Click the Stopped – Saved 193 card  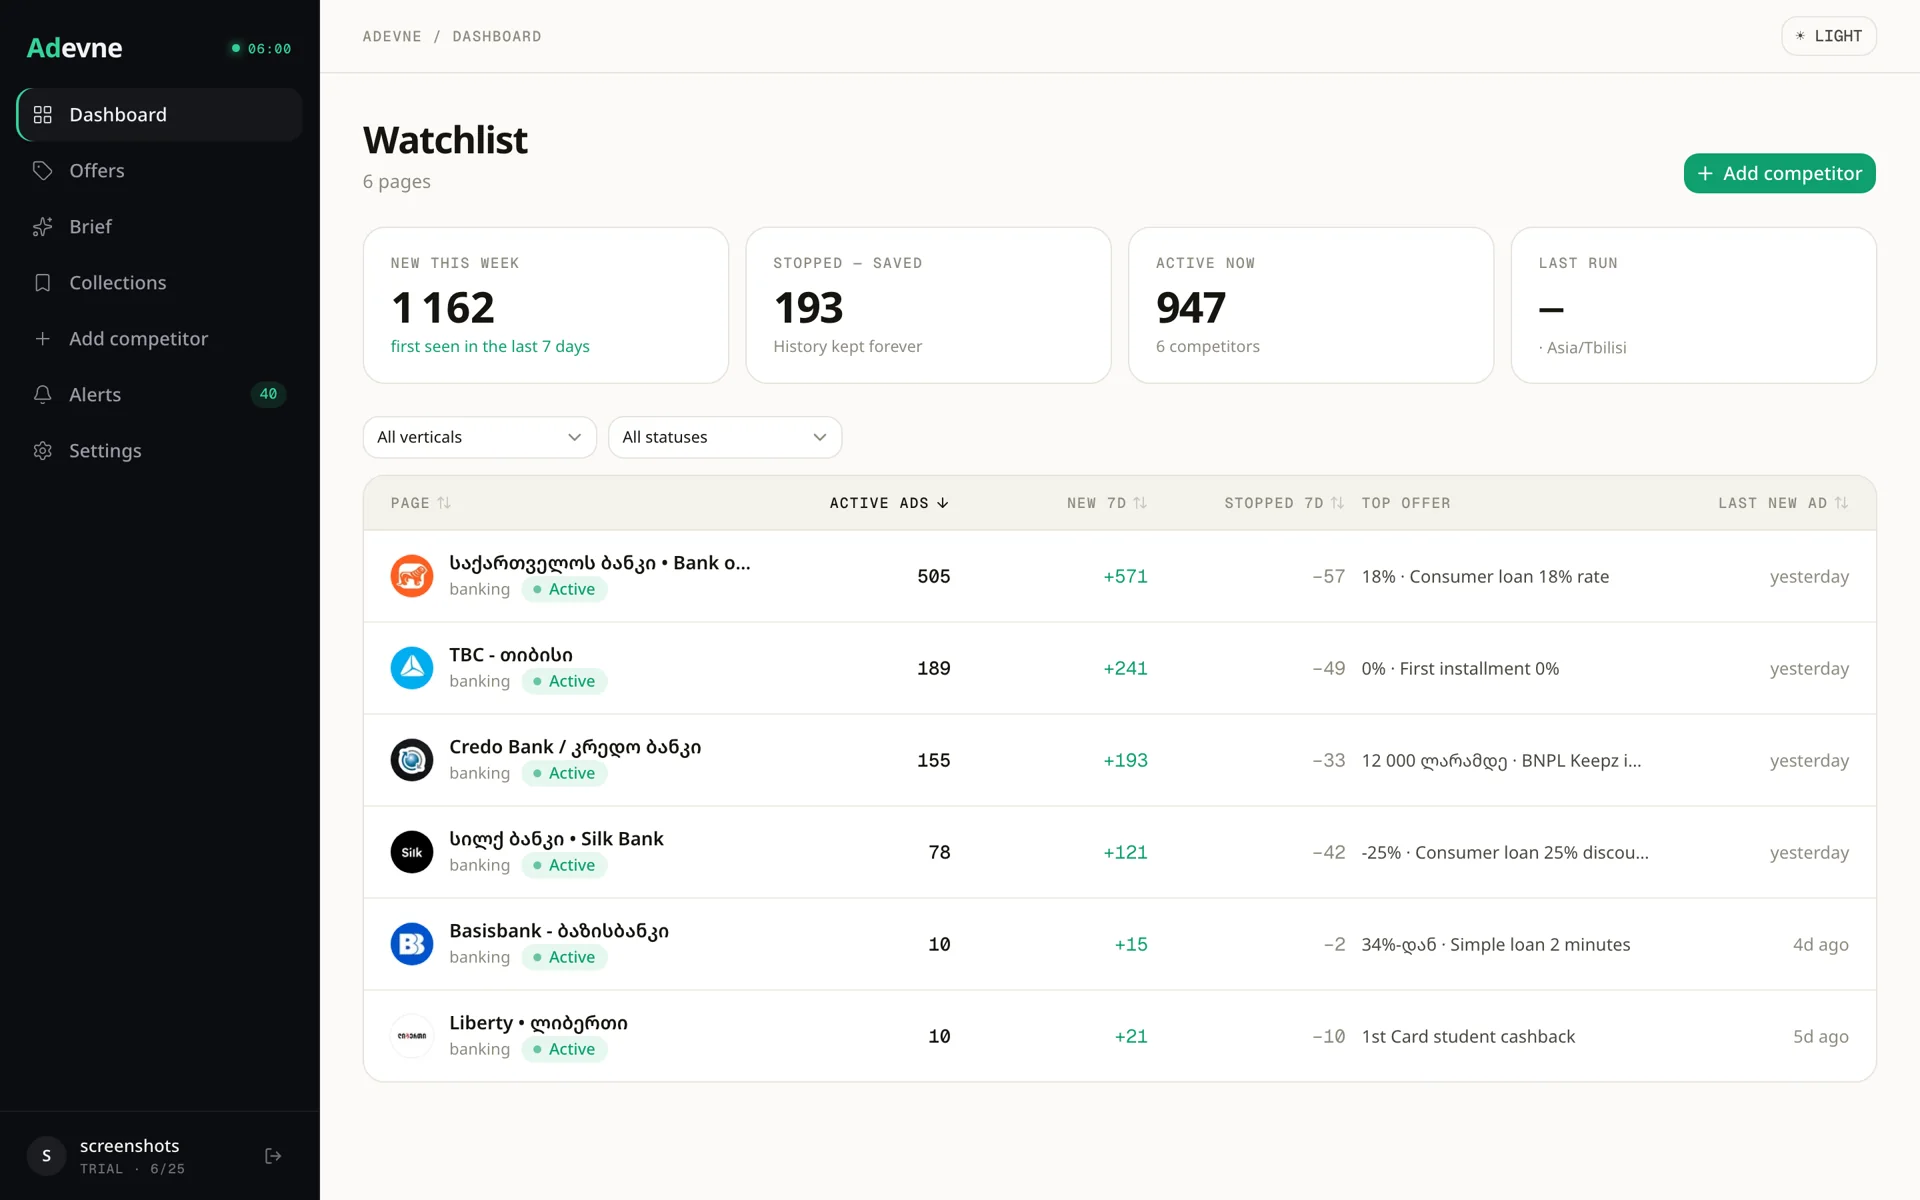928,305
